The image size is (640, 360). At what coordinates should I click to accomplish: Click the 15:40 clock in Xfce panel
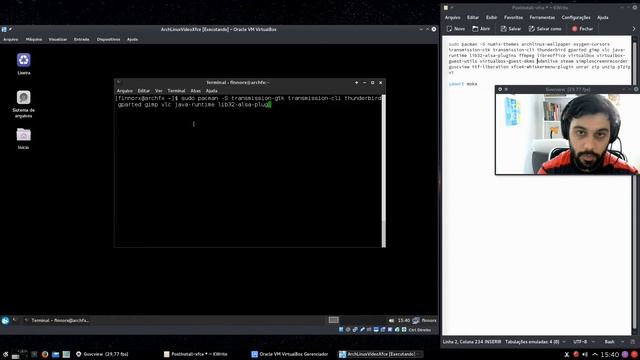[404, 320]
